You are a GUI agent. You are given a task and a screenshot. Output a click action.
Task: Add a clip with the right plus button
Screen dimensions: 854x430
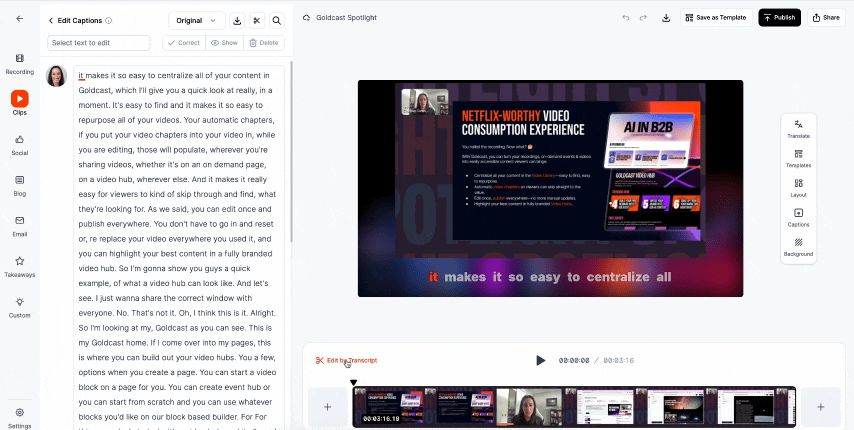(x=821, y=407)
